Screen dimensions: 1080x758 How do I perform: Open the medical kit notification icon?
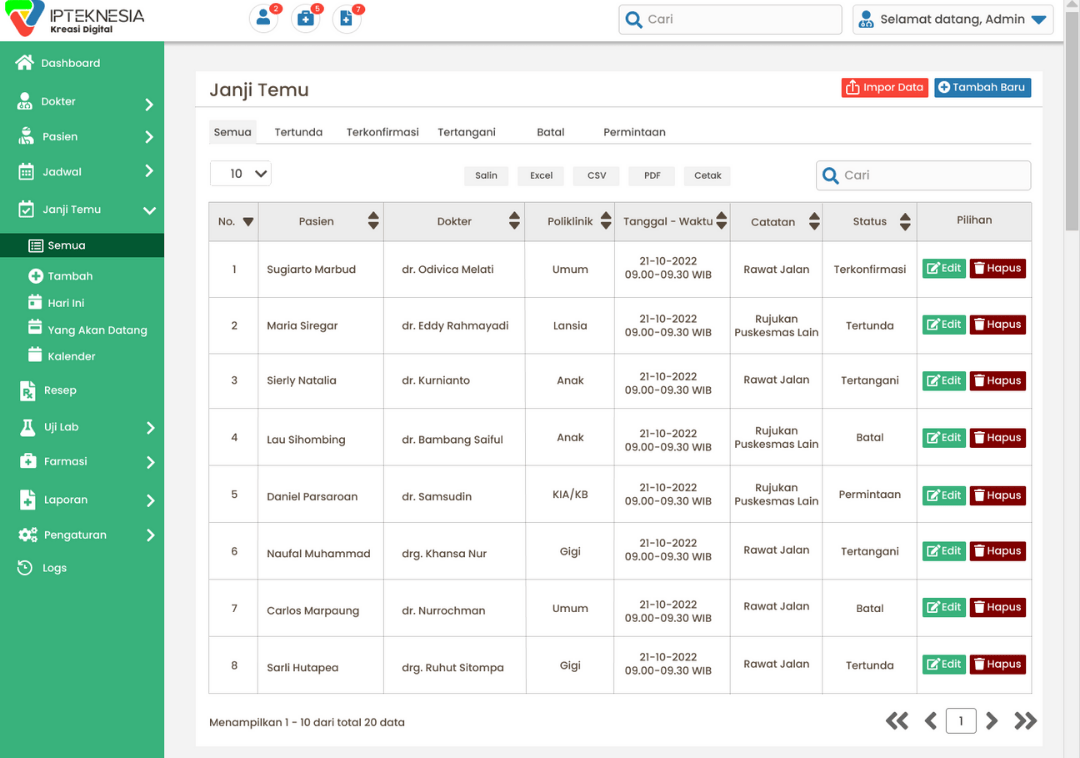pos(304,18)
